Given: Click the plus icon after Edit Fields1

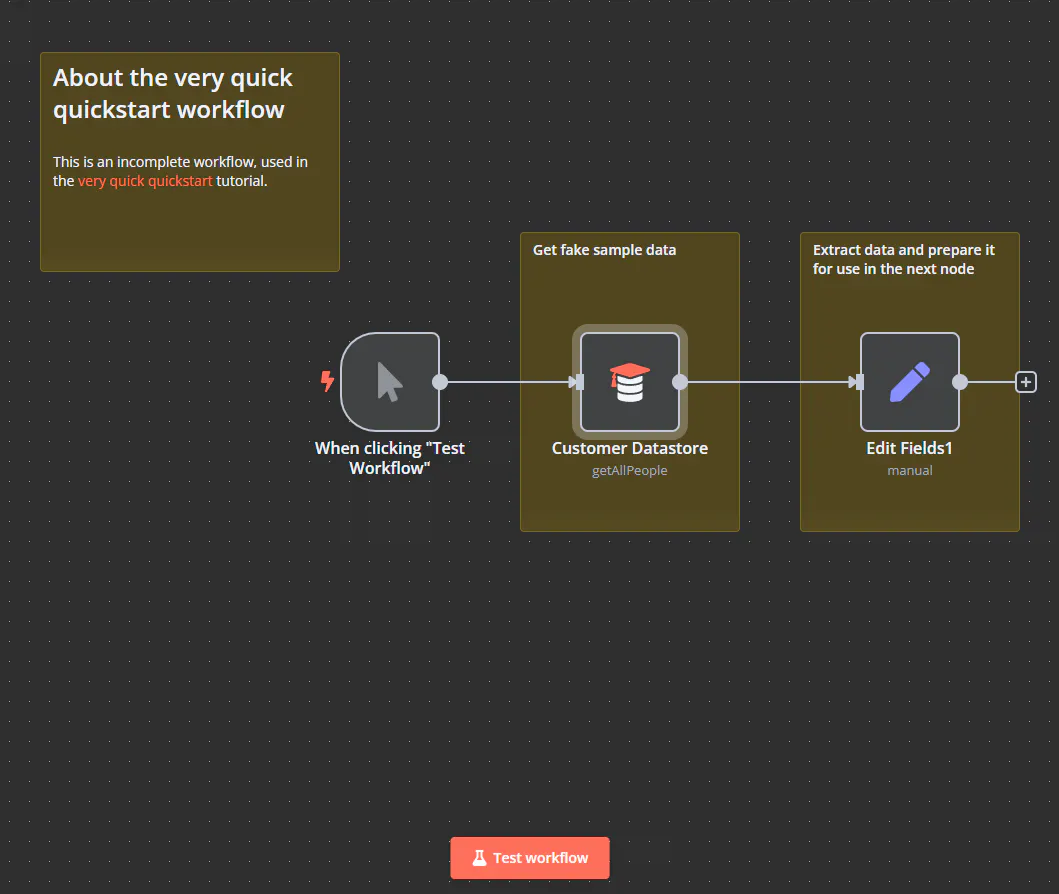Looking at the screenshot, I should [x=1026, y=382].
